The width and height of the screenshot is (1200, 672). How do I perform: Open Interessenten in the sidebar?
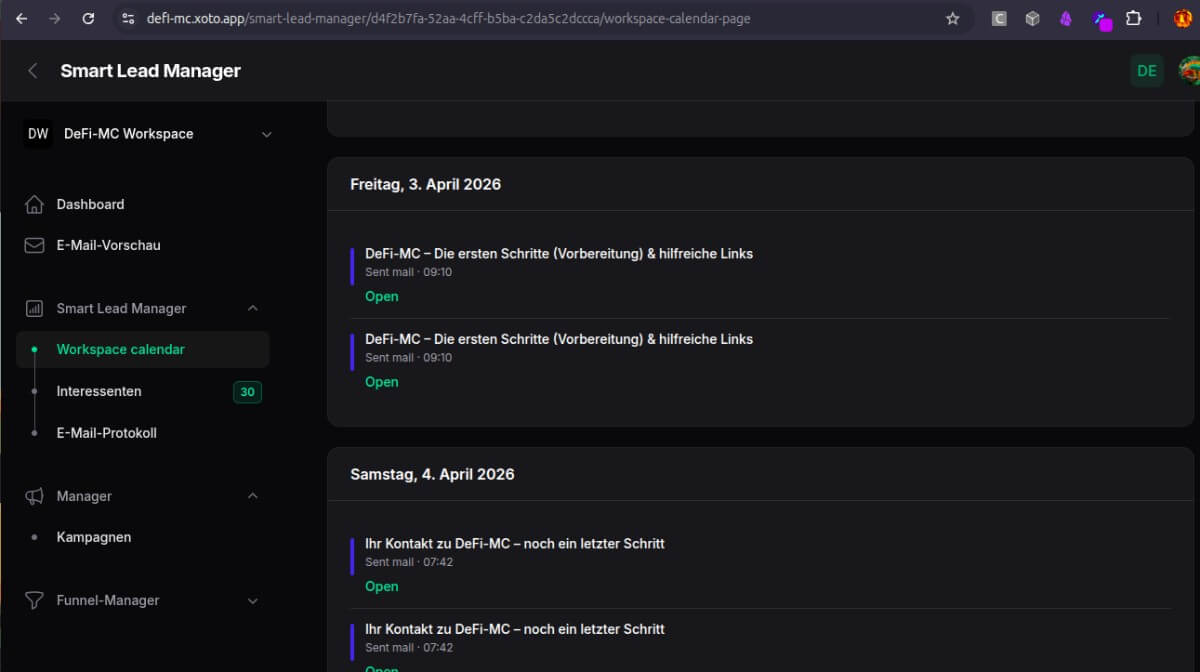[99, 391]
